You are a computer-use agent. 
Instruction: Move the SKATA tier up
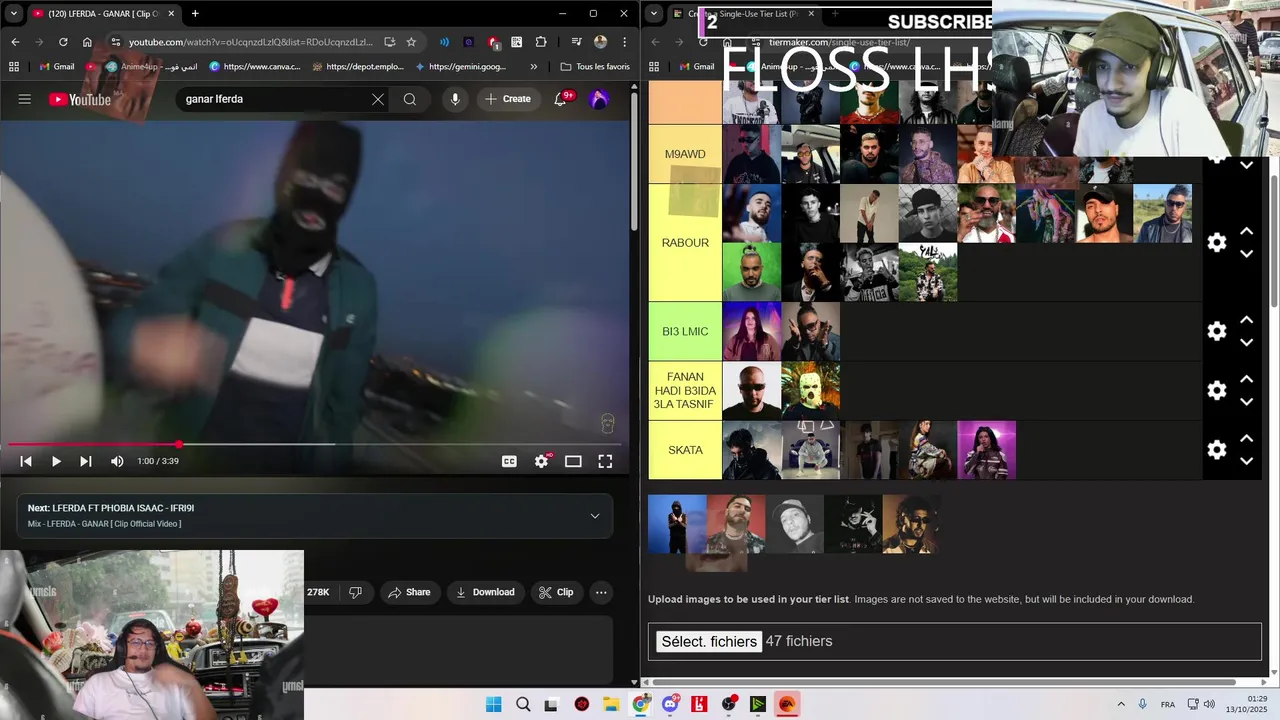(x=1247, y=438)
